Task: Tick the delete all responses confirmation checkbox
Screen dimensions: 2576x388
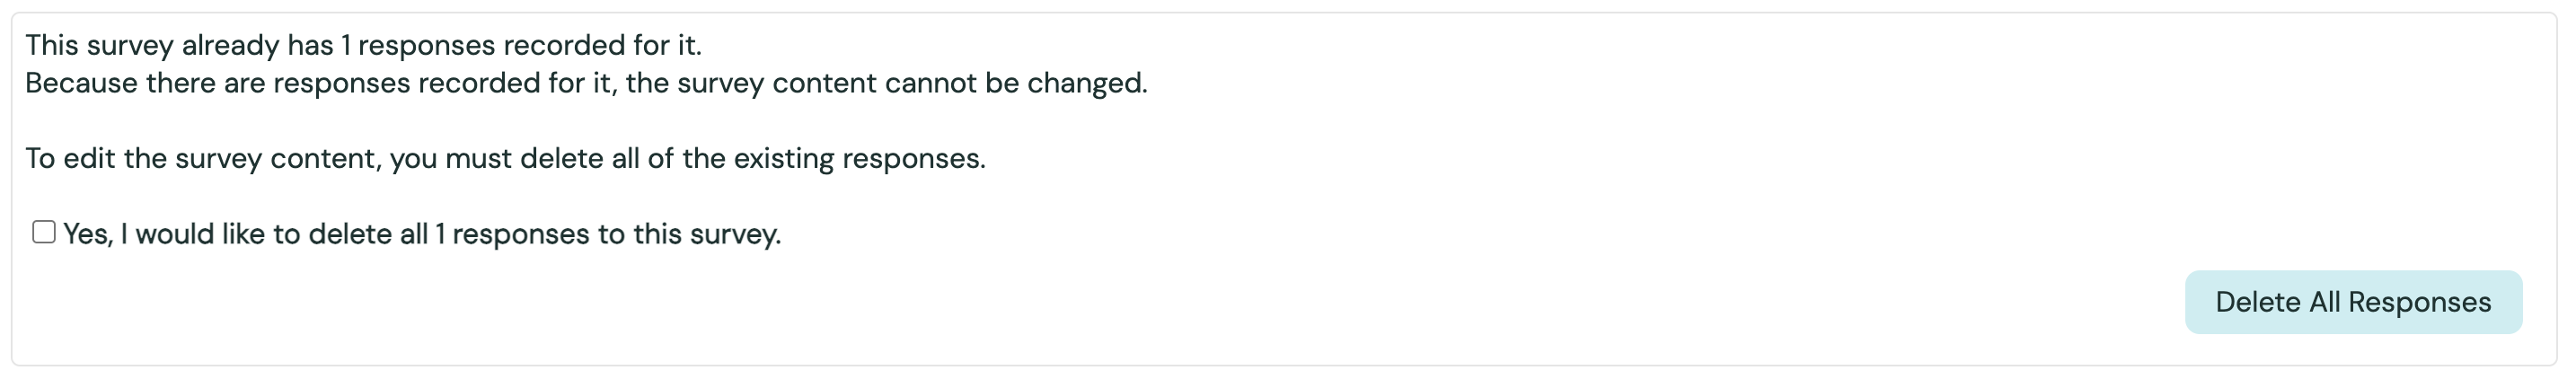Action: tap(43, 232)
